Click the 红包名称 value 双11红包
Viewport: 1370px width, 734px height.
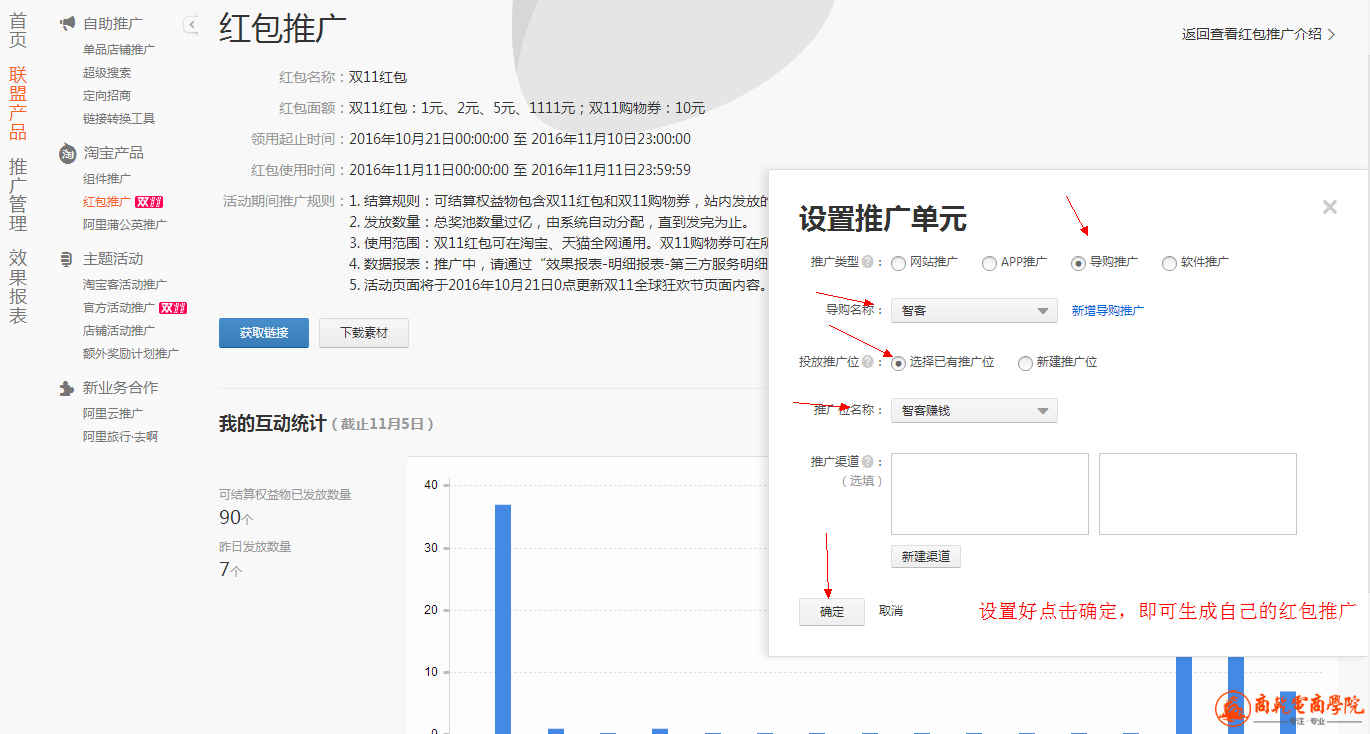[378, 77]
